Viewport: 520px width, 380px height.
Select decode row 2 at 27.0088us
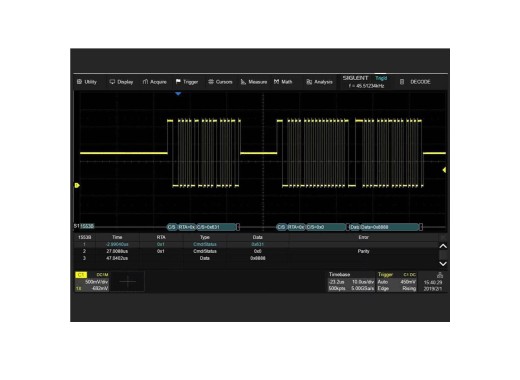pos(256,251)
